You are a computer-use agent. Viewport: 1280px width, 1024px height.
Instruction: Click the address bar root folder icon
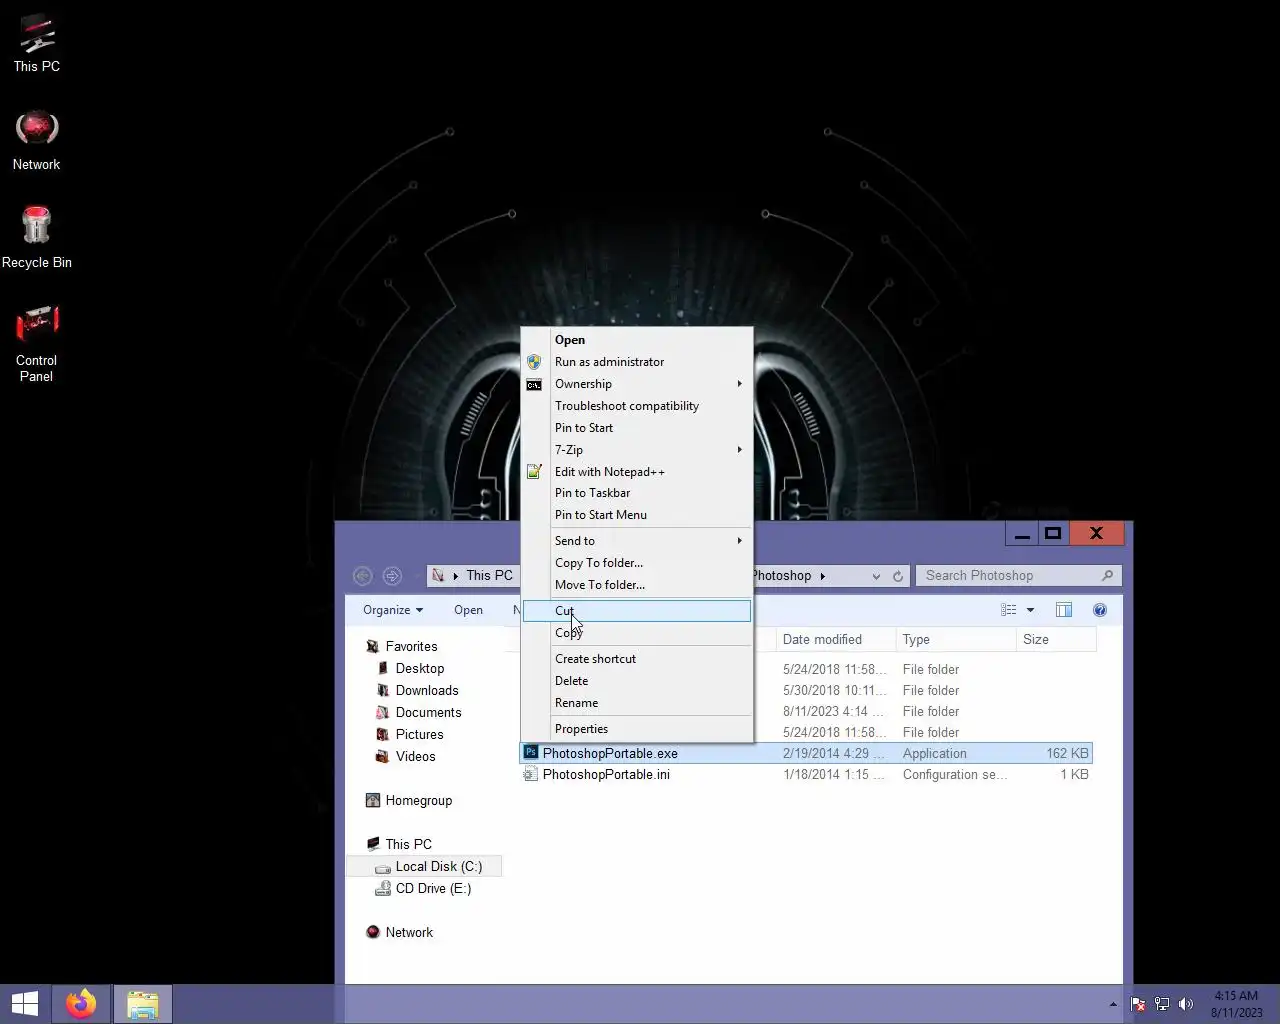pos(438,576)
